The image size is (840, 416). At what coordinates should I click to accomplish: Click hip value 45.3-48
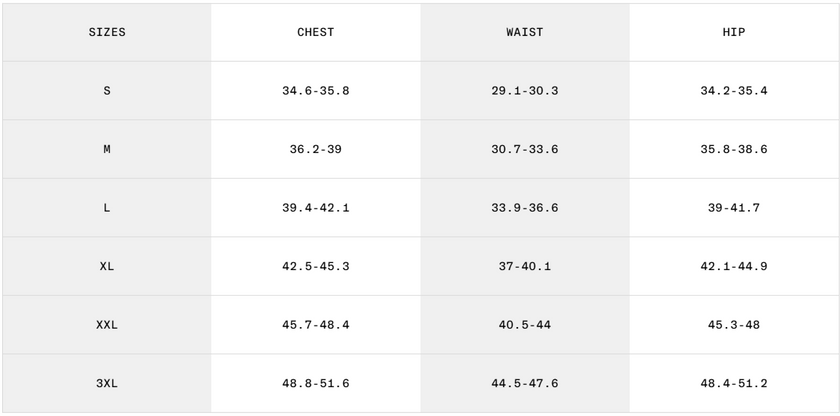click(x=734, y=325)
